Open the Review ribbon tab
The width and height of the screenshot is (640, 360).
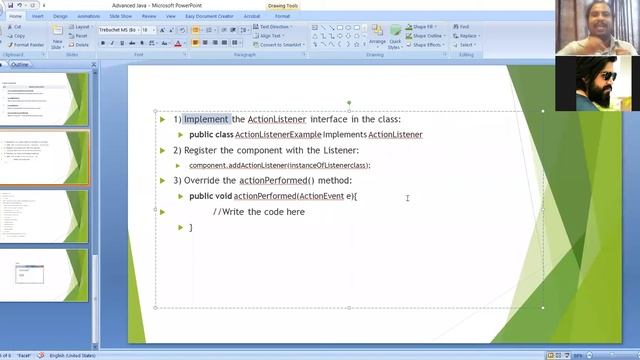(x=149, y=16)
